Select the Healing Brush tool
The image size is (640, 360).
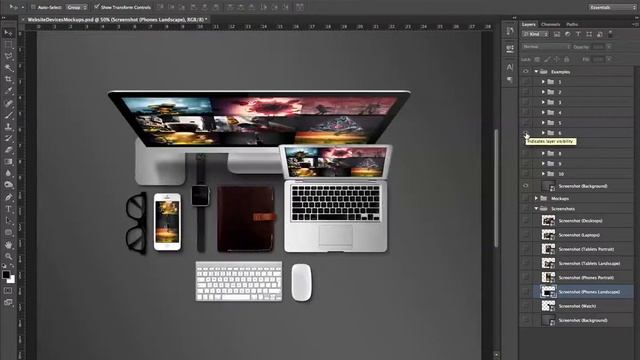[8, 103]
